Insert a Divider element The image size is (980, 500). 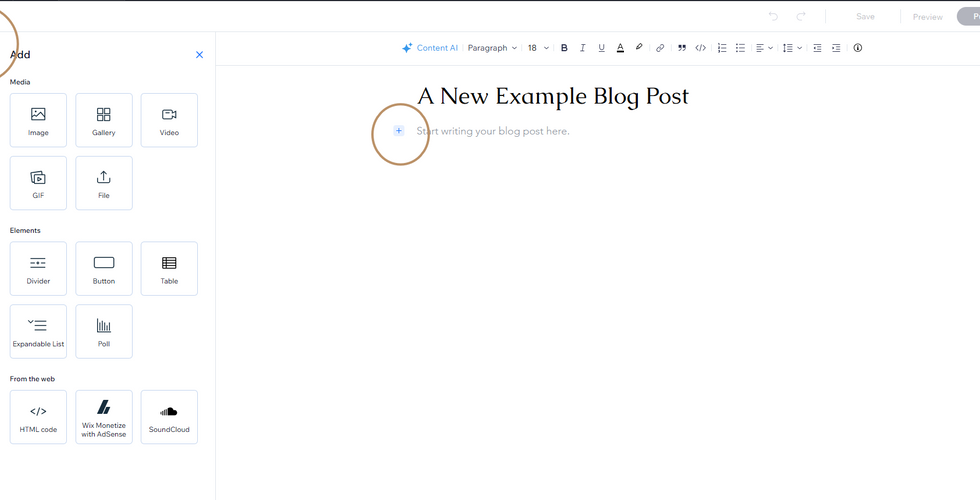click(38, 269)
